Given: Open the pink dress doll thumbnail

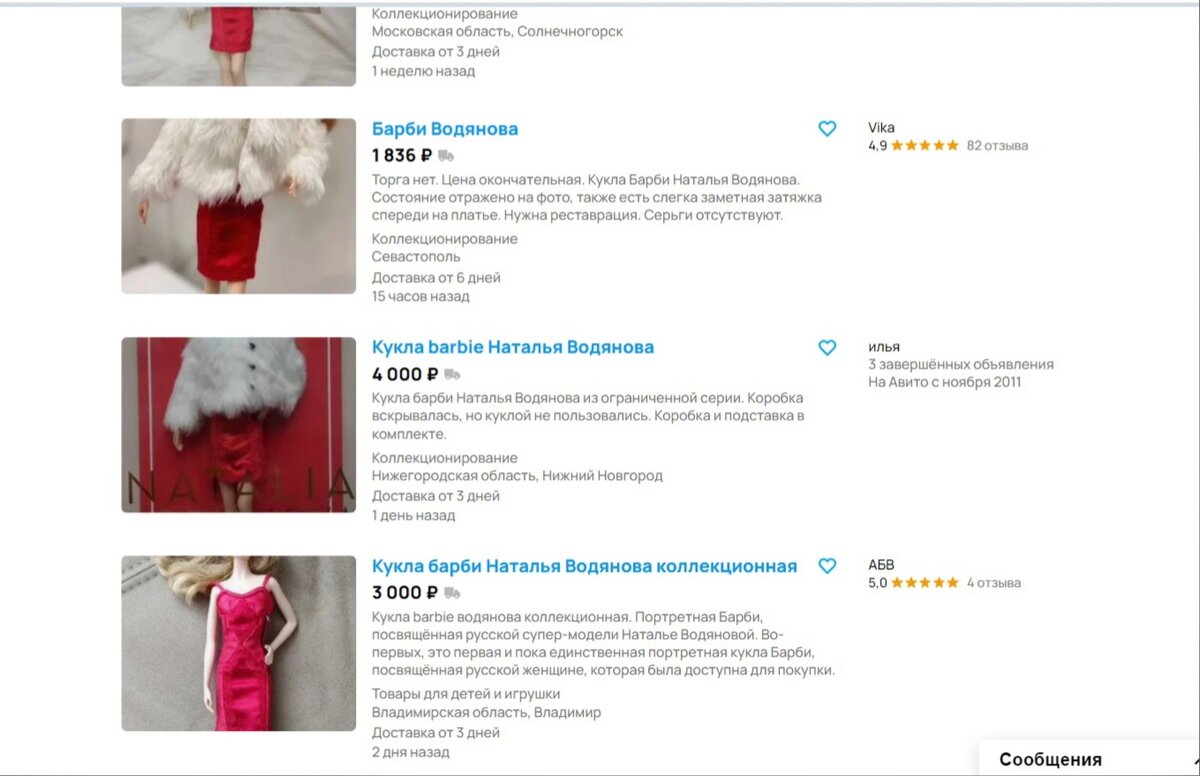Looking at the screenshot, I should point(239,643).
